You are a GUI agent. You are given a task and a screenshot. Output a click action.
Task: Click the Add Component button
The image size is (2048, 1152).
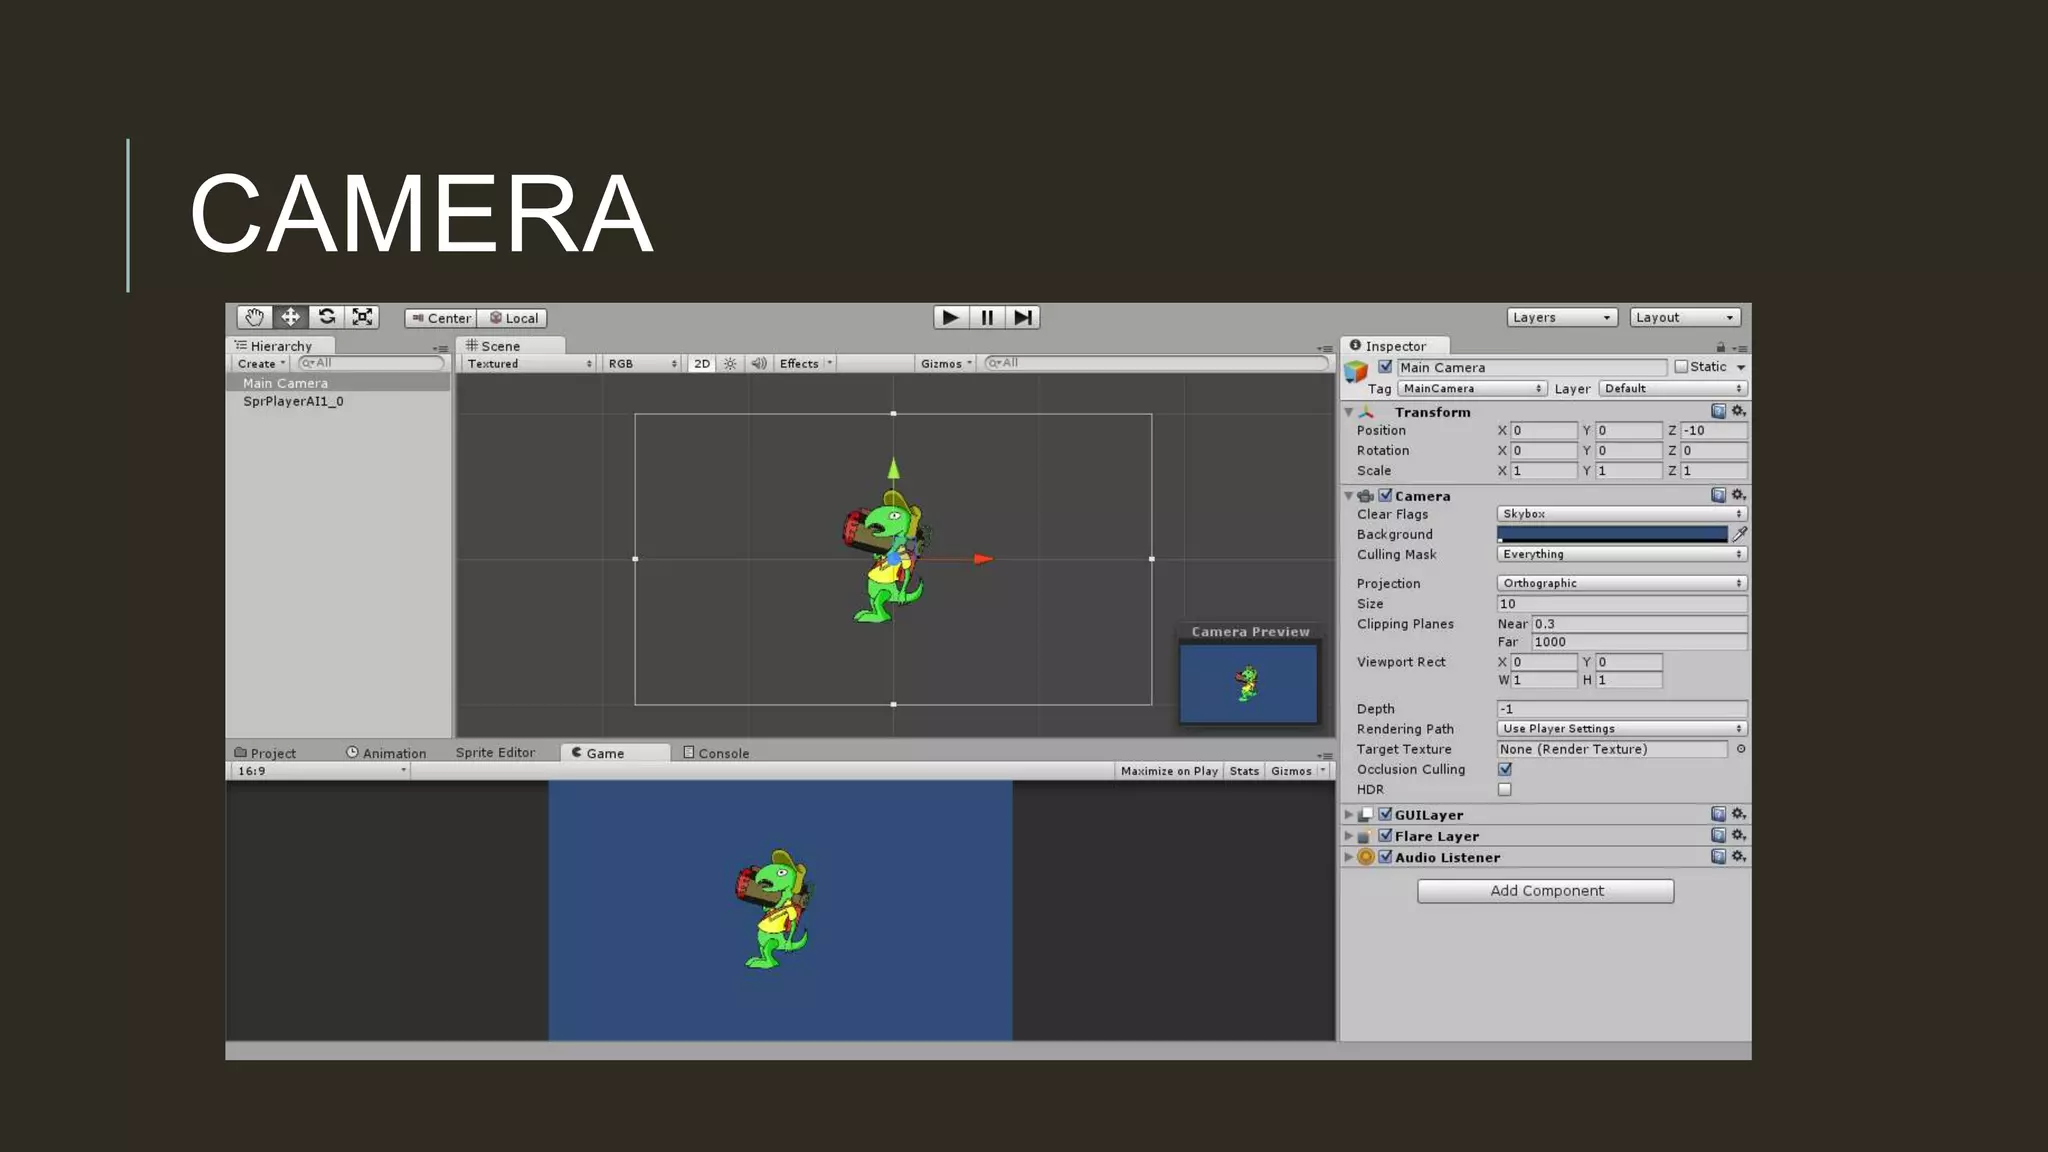click(1545, 891)
